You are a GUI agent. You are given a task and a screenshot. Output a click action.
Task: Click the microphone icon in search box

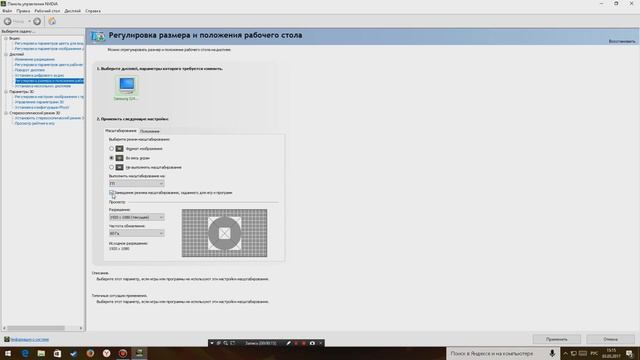(552, 353)
